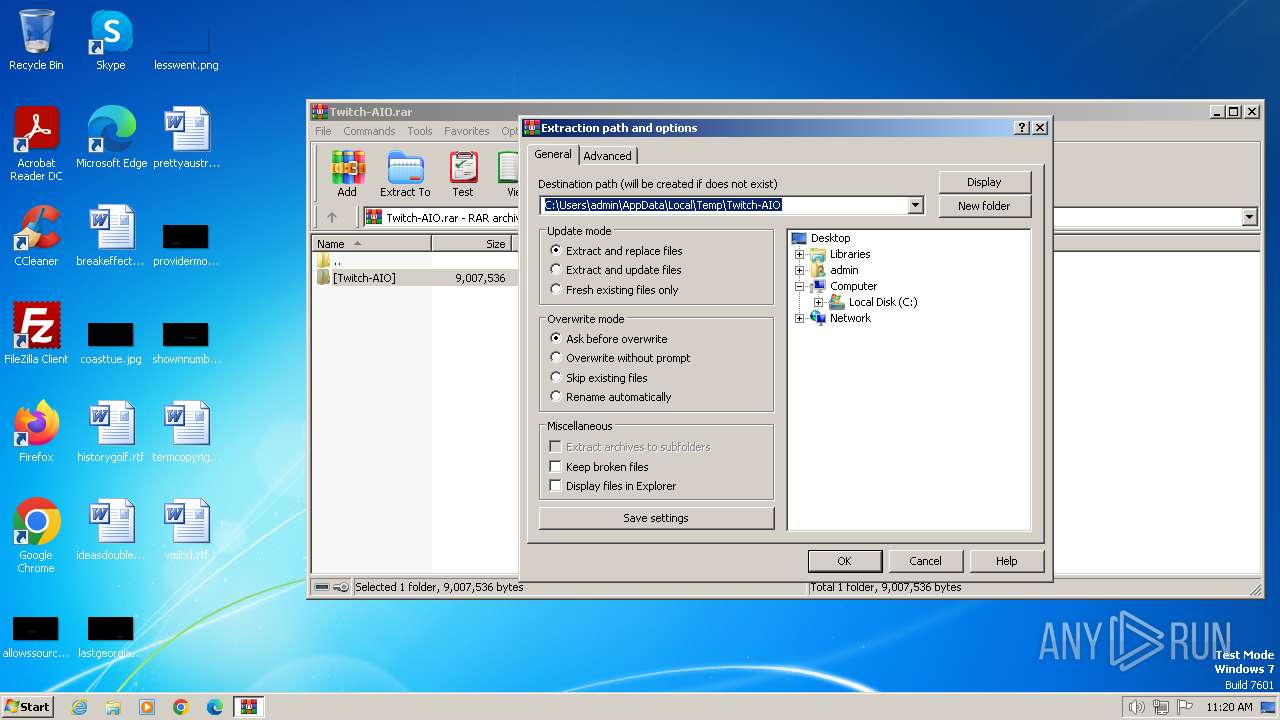Open the Chrome taskbar icon
1280x720 pixels.
click(x=181, y=707)
